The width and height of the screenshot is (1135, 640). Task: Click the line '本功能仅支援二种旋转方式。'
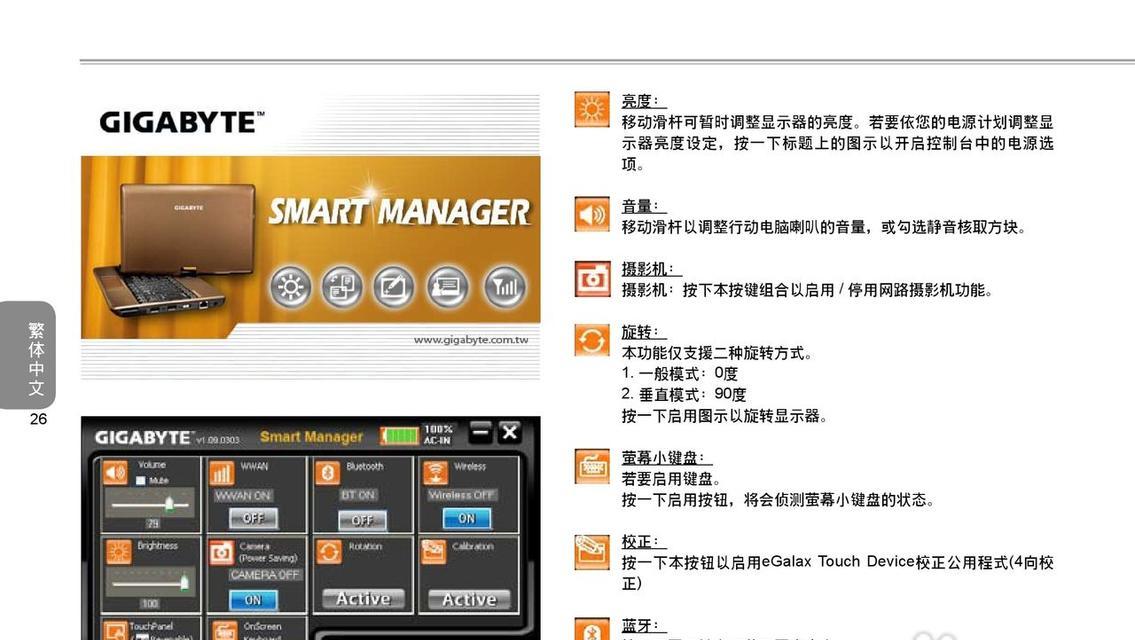tap(718, 353)
